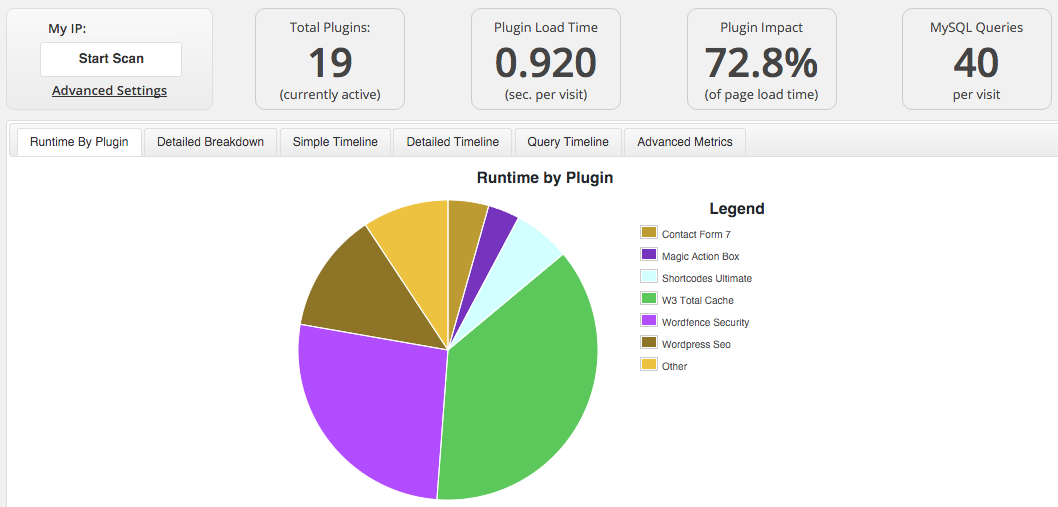Click the Other legend swatch
1058x507 pixels.
coord(648,365)
